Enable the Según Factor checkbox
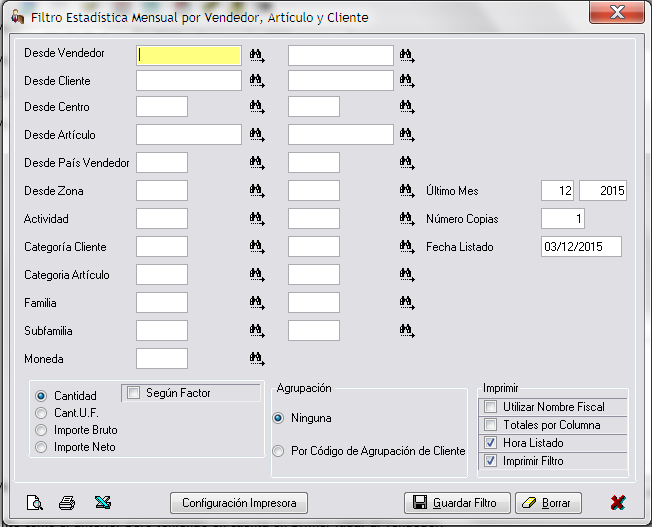This screenshot has height=527, width=652. [x=133, y=393]
